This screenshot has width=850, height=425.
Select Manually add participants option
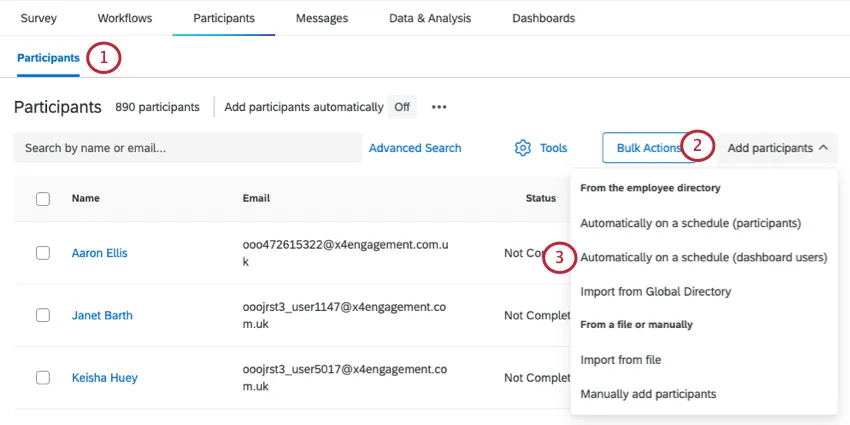pos(648,394)
